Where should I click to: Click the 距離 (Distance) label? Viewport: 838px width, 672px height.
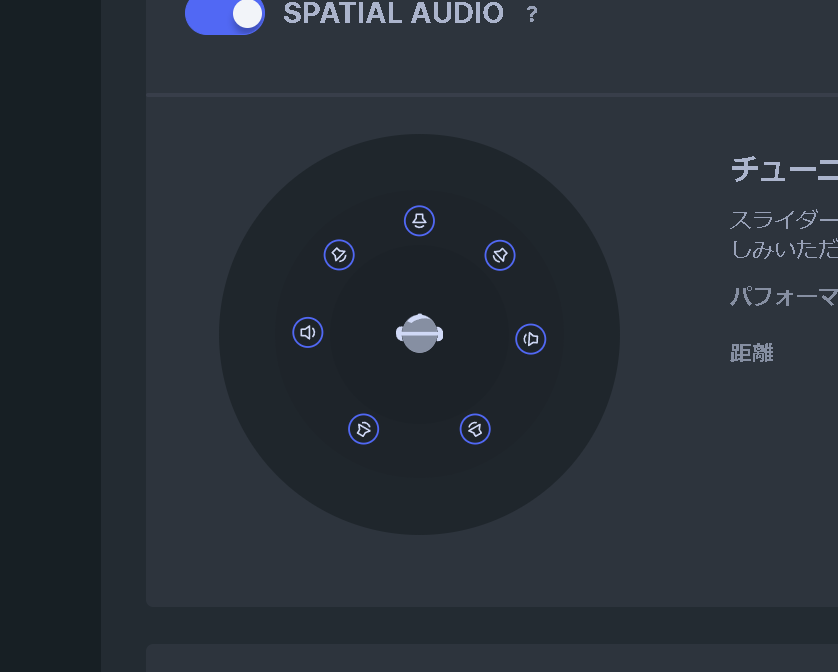coord(751,352)
